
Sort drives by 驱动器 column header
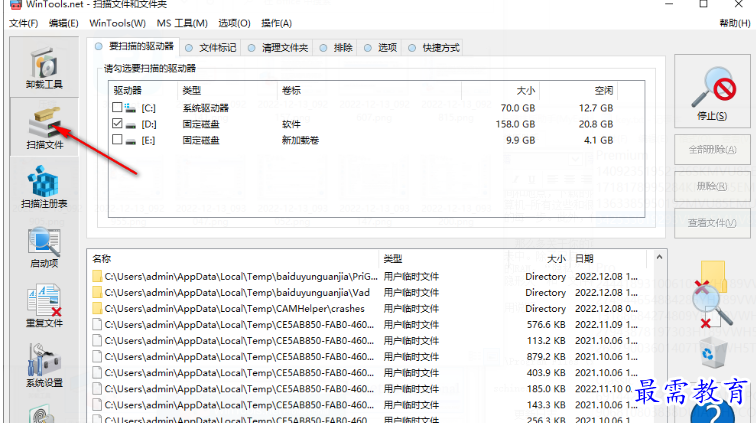pos(143,90)
